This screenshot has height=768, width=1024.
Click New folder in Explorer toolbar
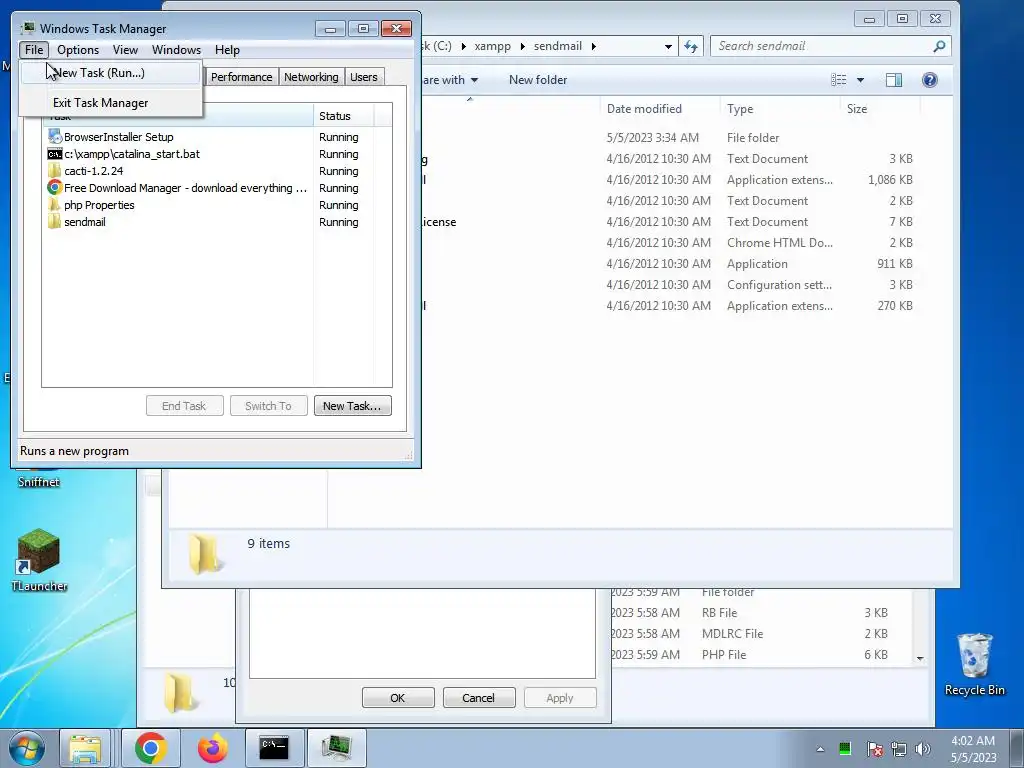point(537,80)
